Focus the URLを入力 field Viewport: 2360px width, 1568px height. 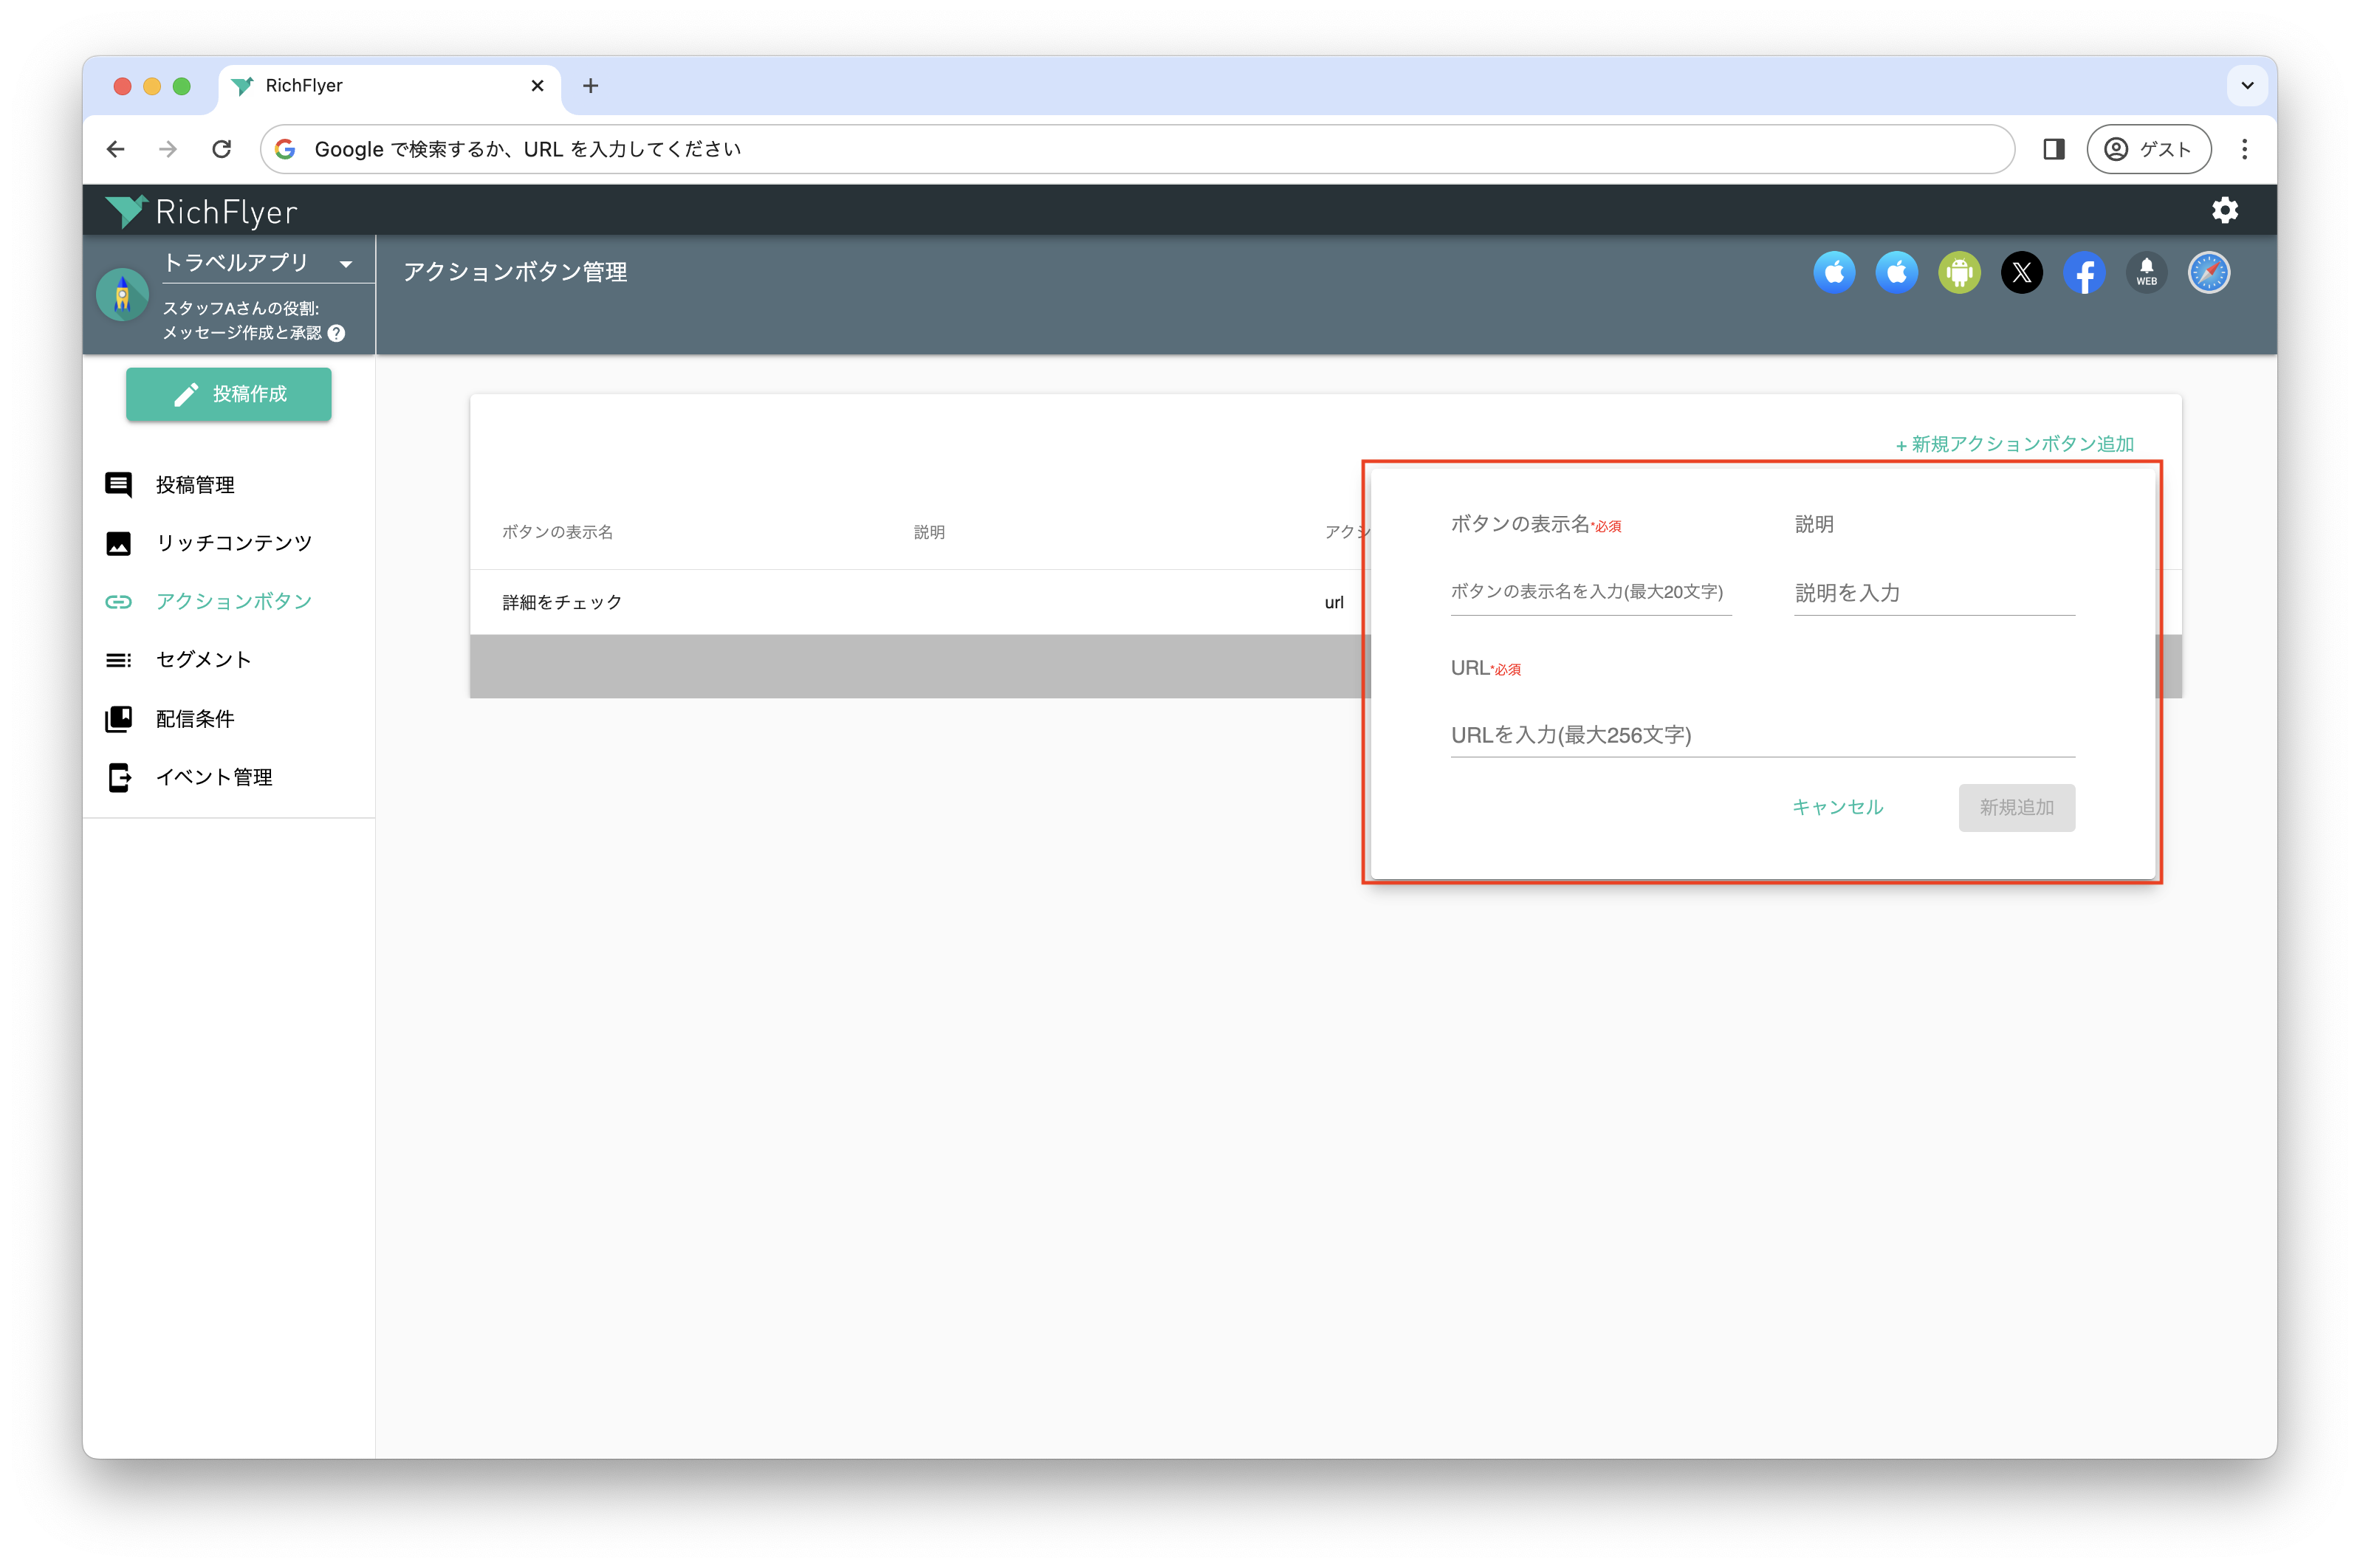point(1762,735)
